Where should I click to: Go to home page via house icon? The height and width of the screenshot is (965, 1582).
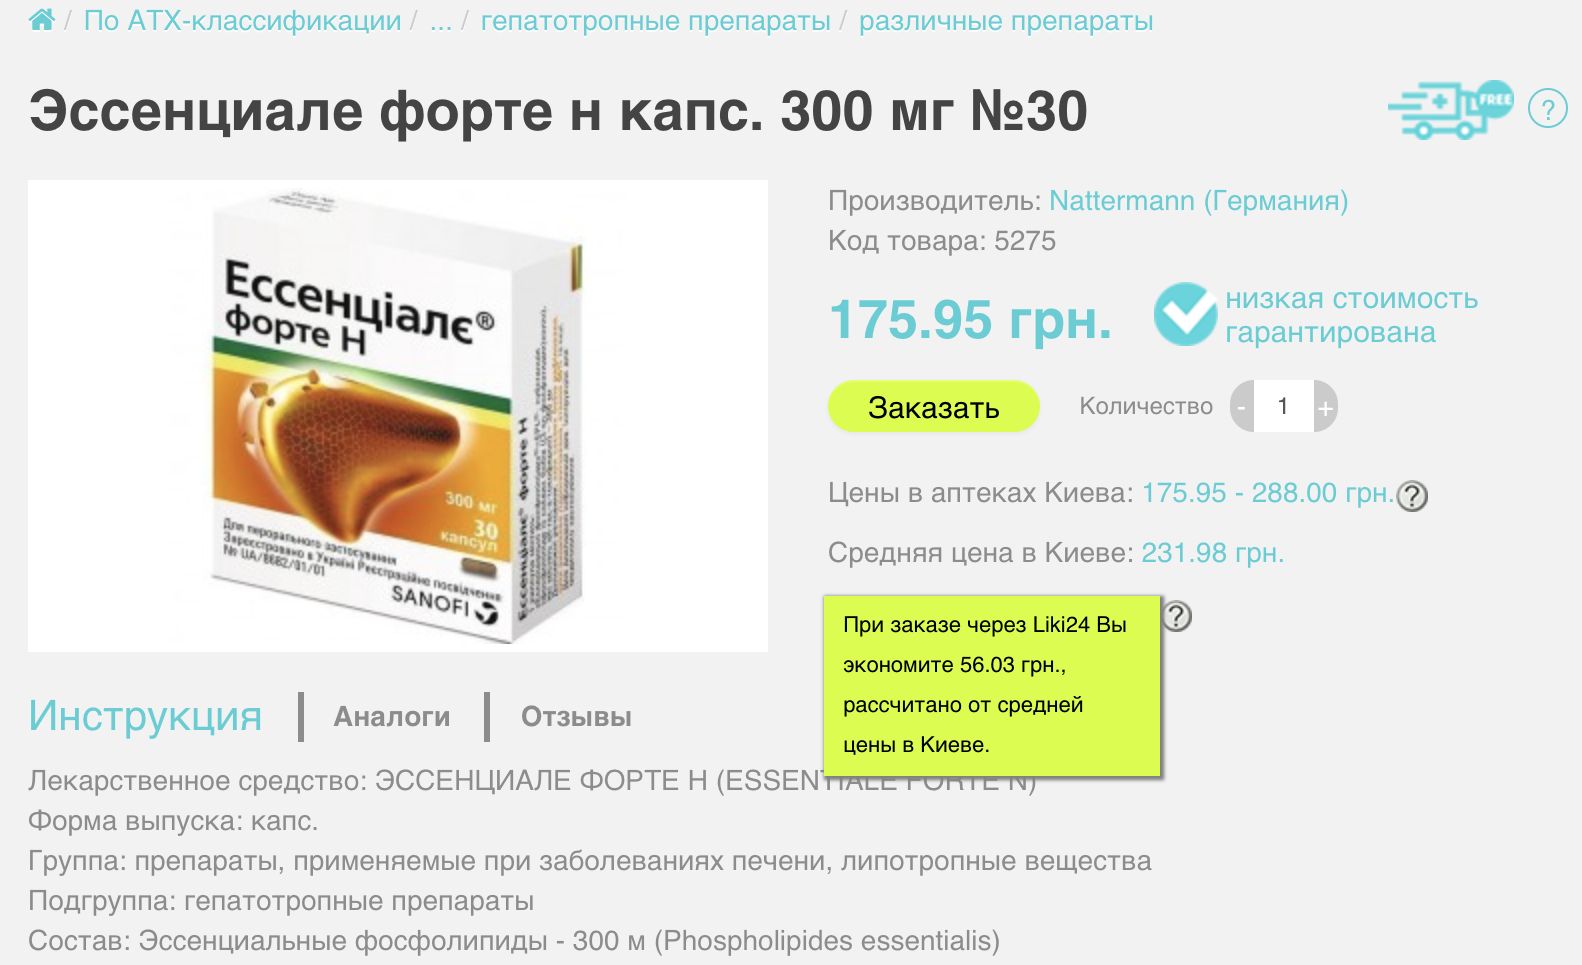42,20
